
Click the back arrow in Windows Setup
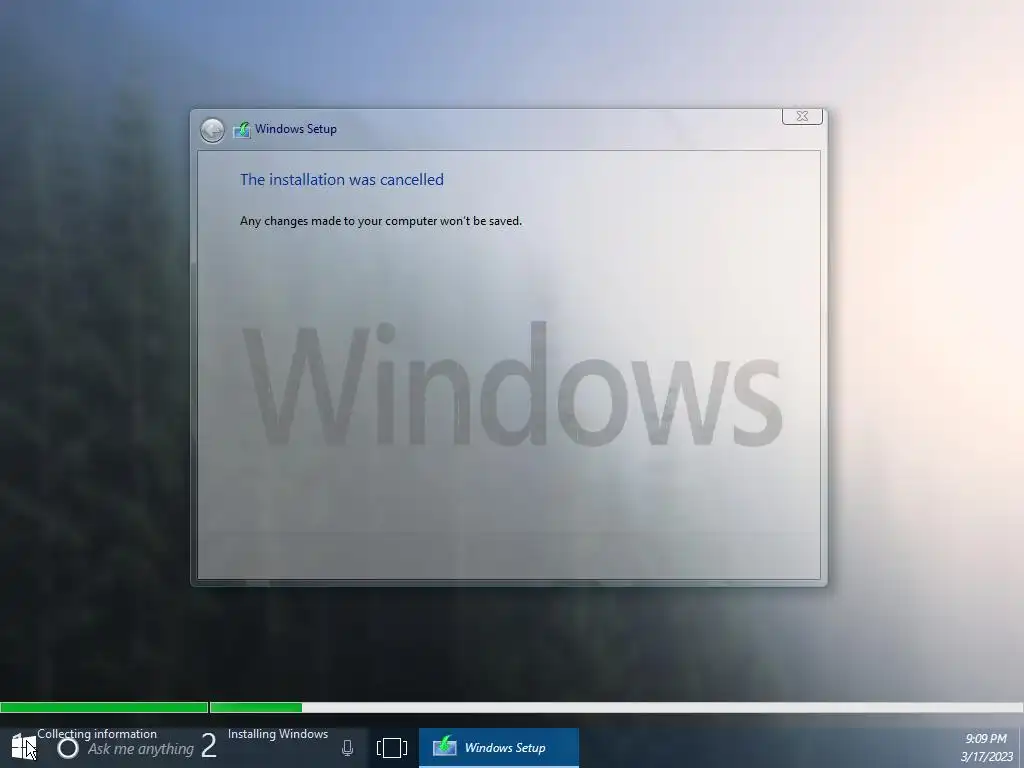(212, 130)
